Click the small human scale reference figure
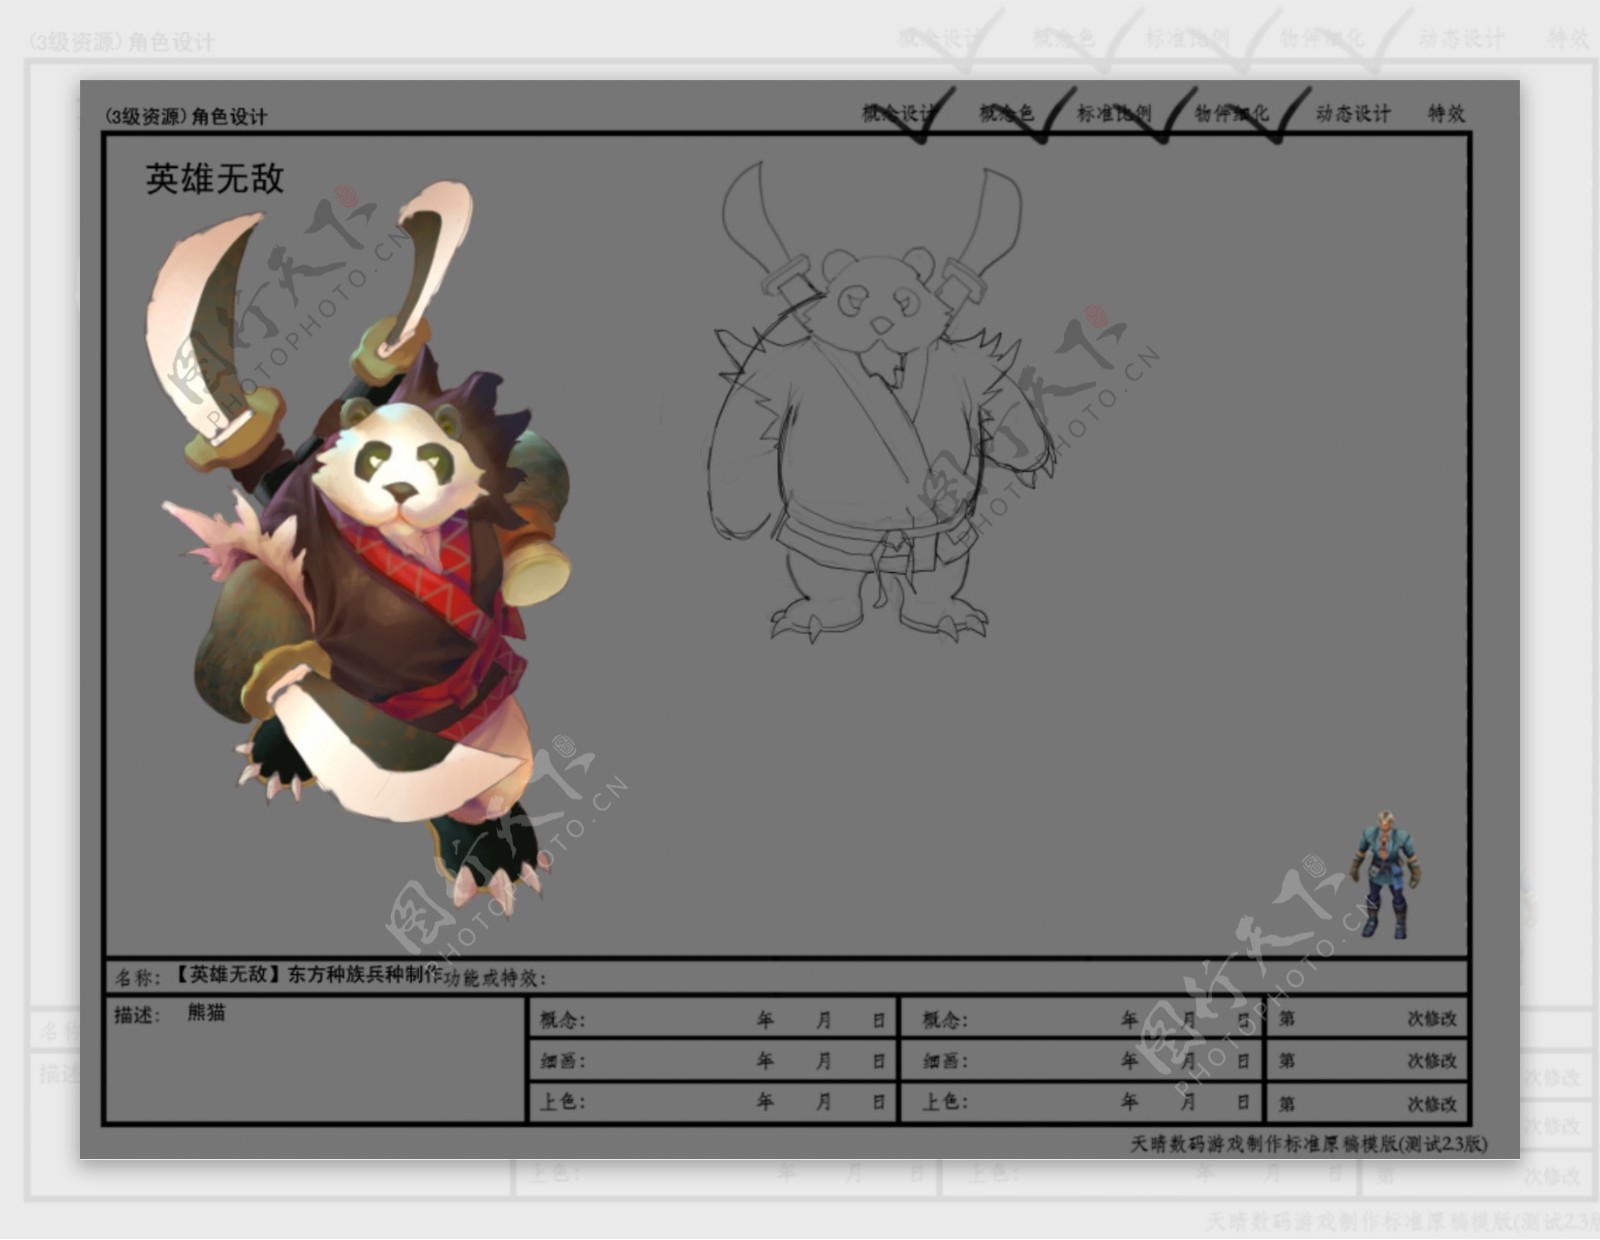The image size is (1600, 1240). (1387, 875)
